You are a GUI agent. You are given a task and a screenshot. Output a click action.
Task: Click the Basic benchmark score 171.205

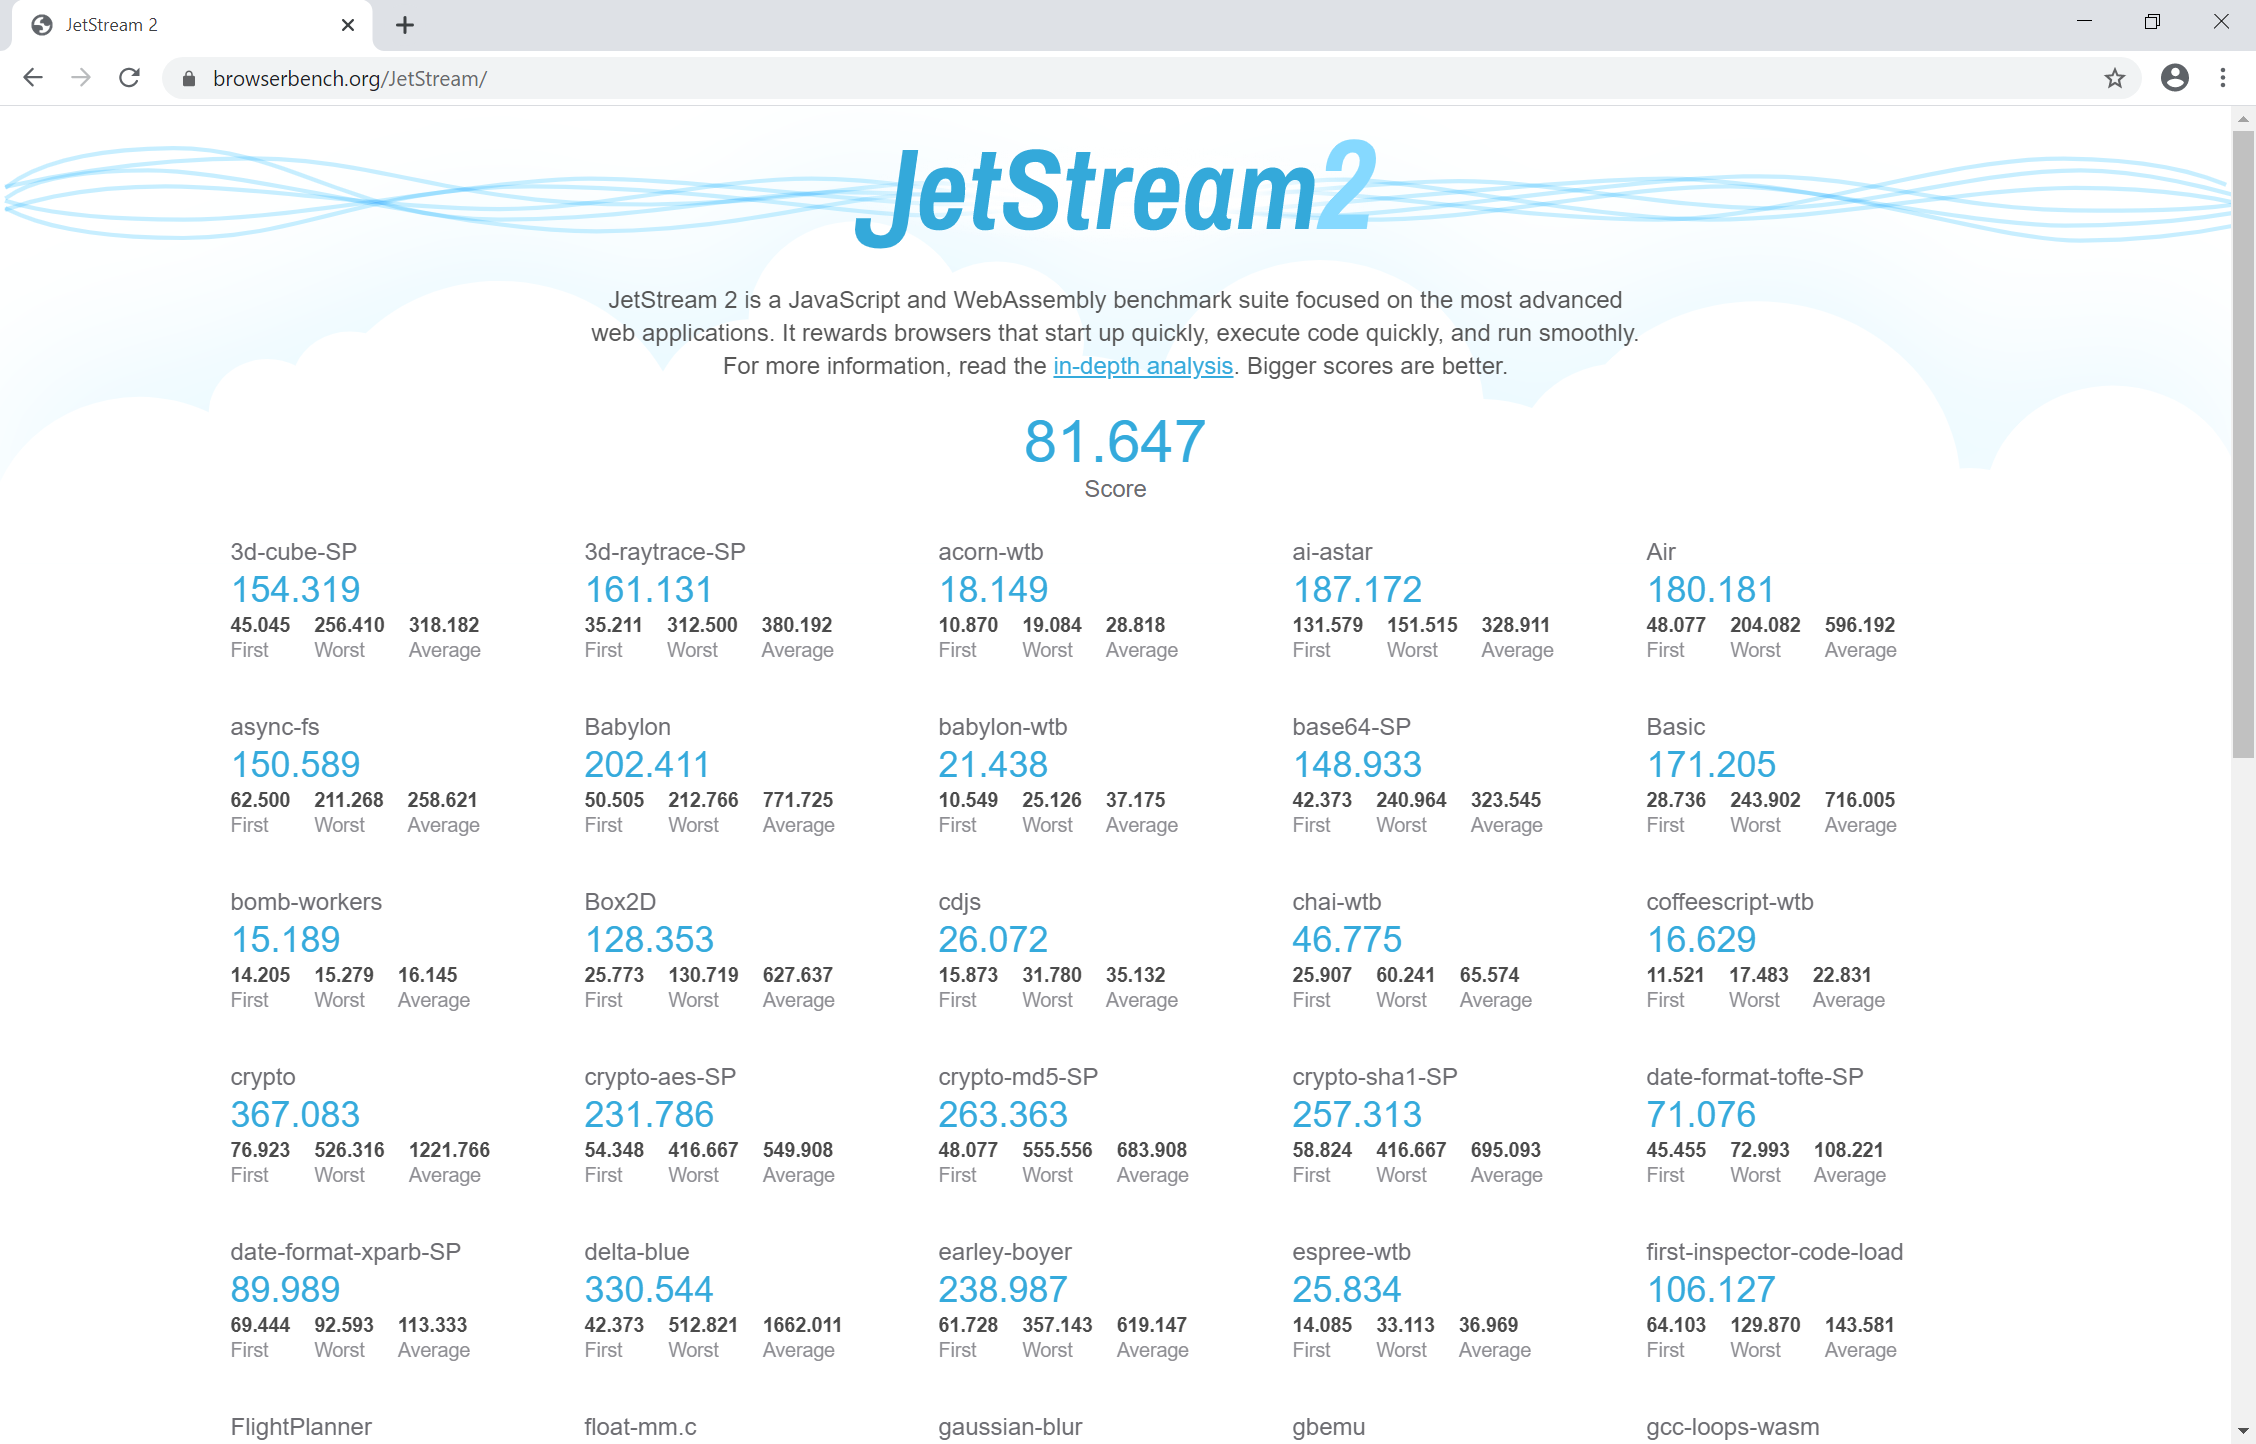point(1711,765)
